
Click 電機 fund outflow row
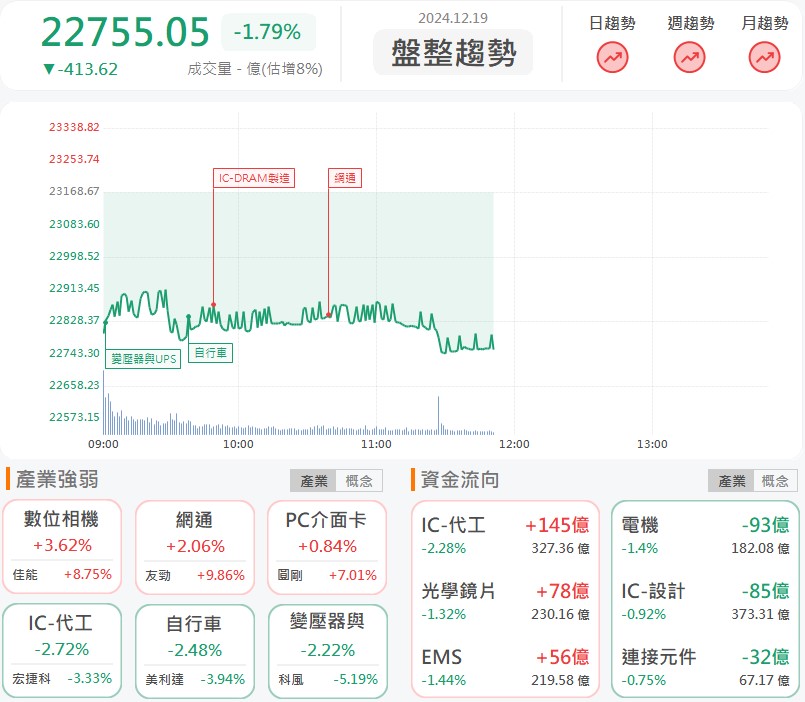coord(704,535)
